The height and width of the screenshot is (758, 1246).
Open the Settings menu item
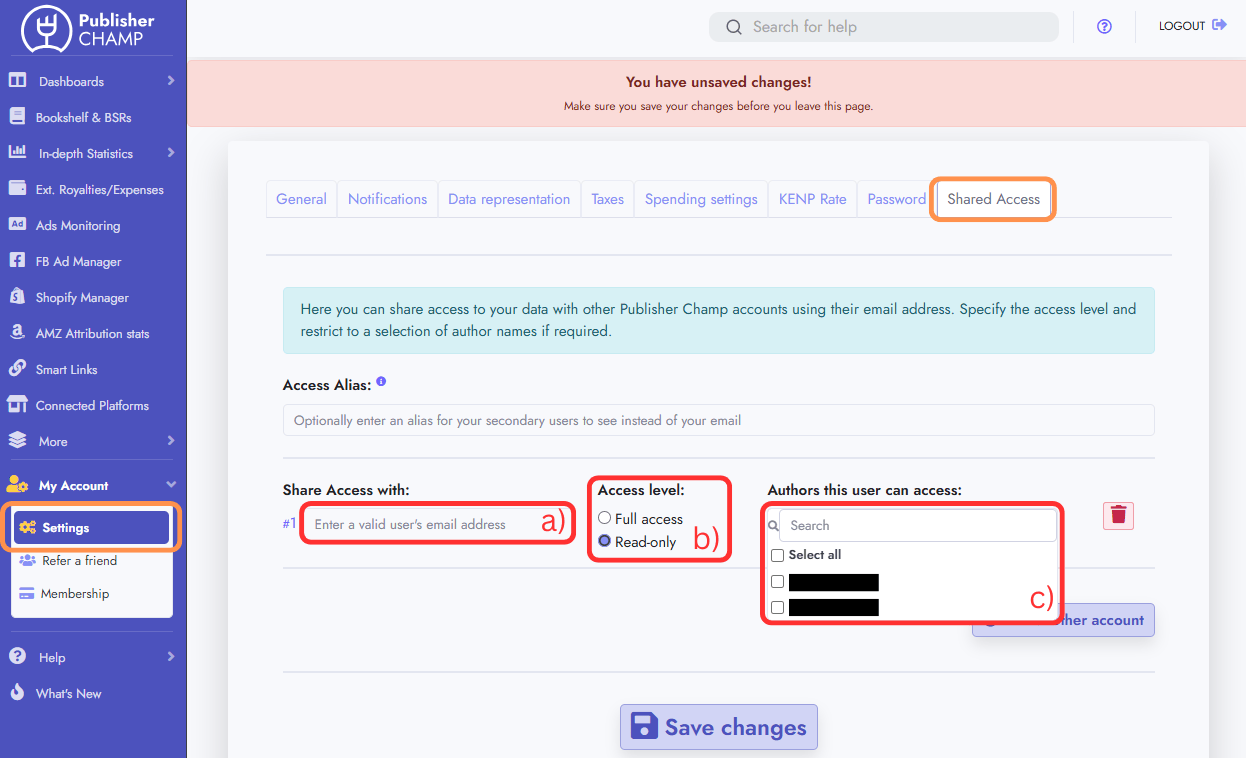click(92, 527)
